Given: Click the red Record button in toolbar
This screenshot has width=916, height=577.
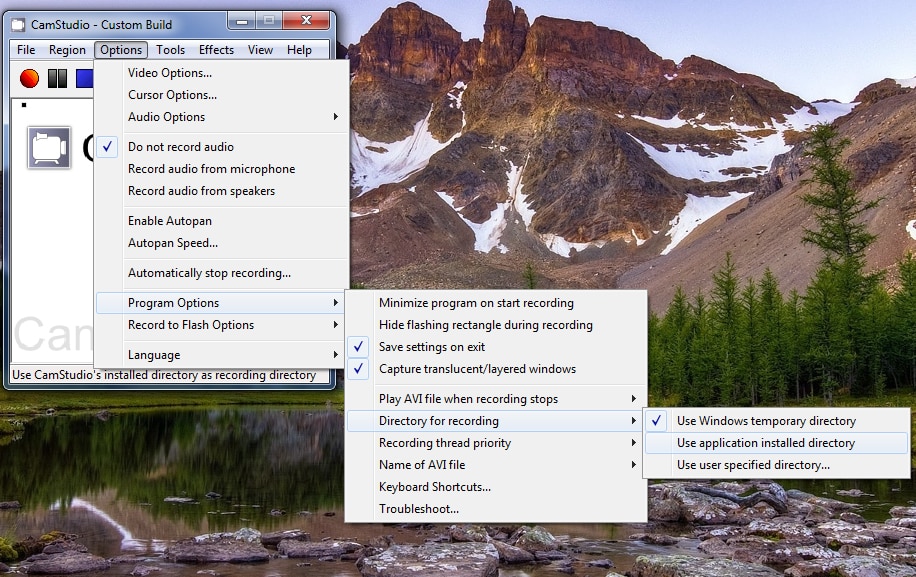Looking at the screenshot, I should [x=30, y=78].
